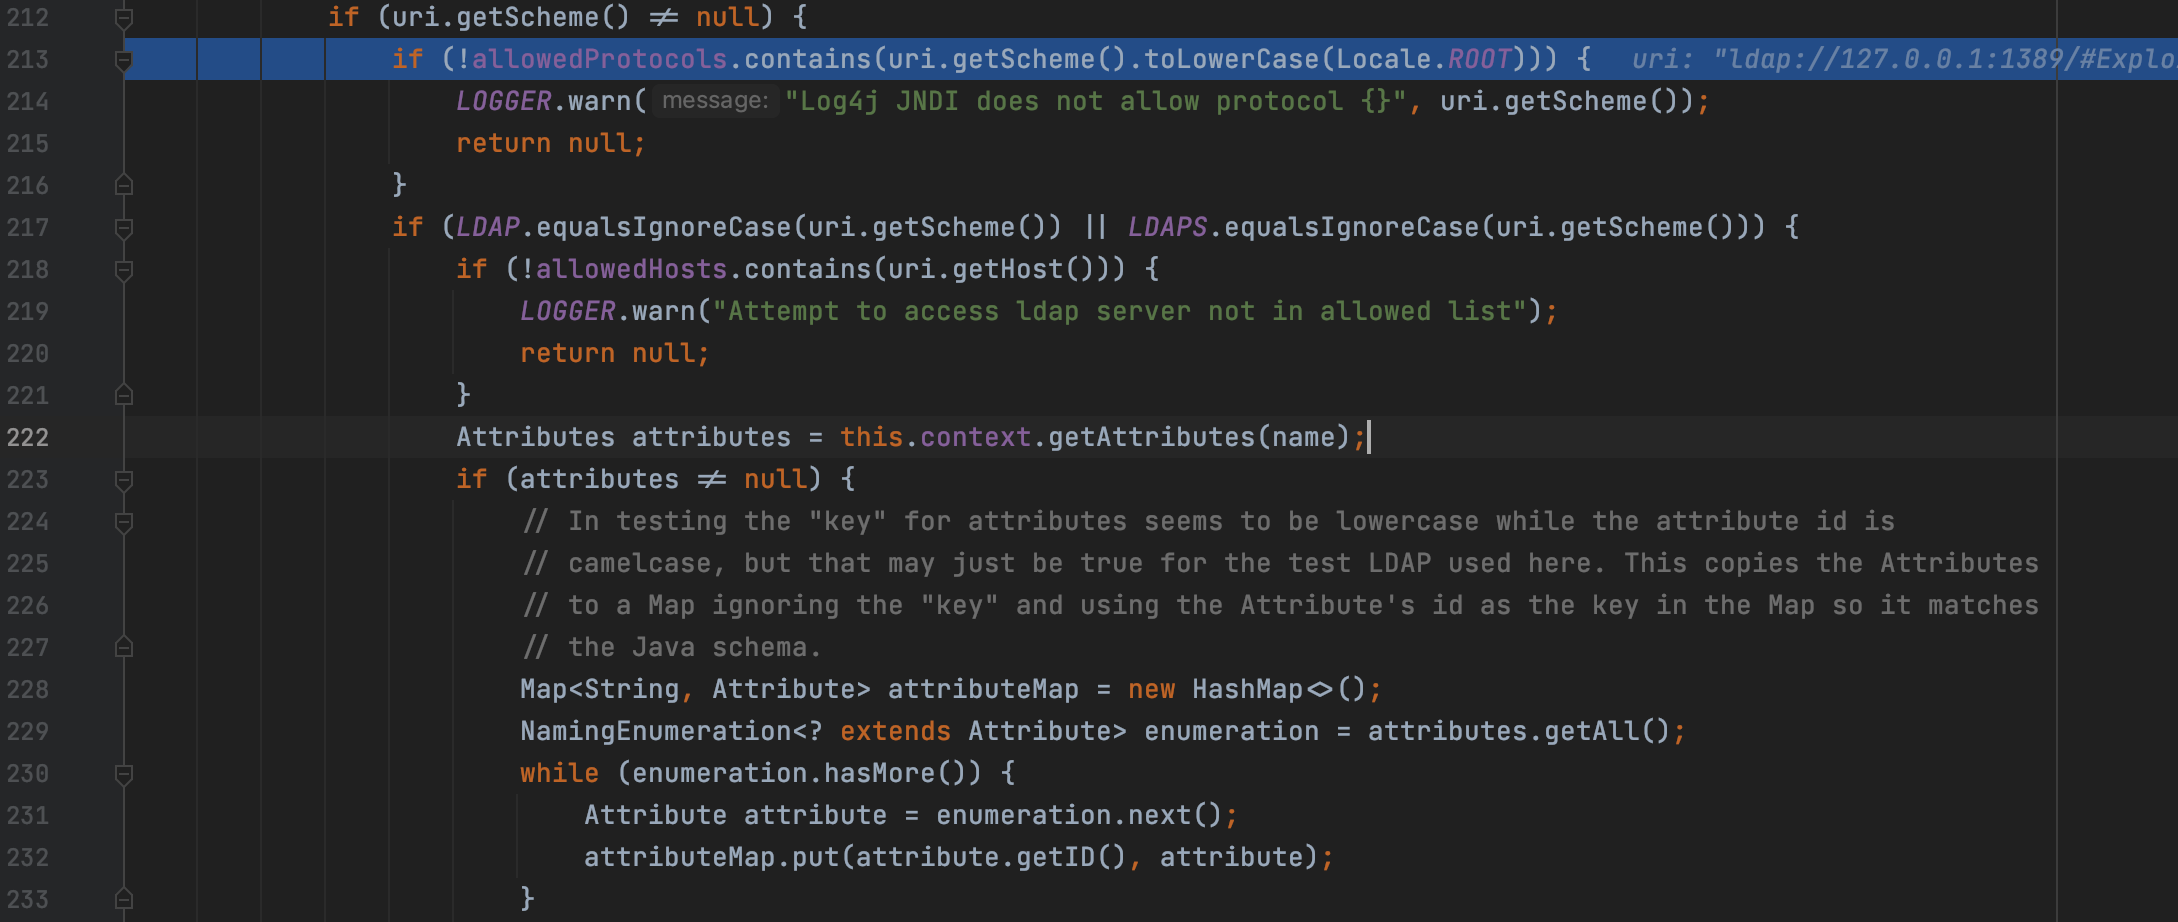Fold the attributes null check at line 223
2178x922 pixels.
point(124,480)
